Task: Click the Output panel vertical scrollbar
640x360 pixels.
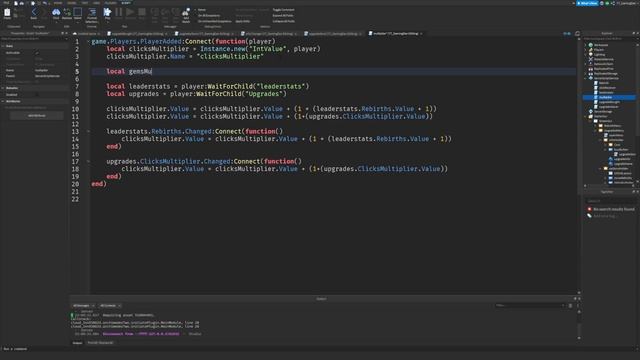Action: click(x=579, y=324)
